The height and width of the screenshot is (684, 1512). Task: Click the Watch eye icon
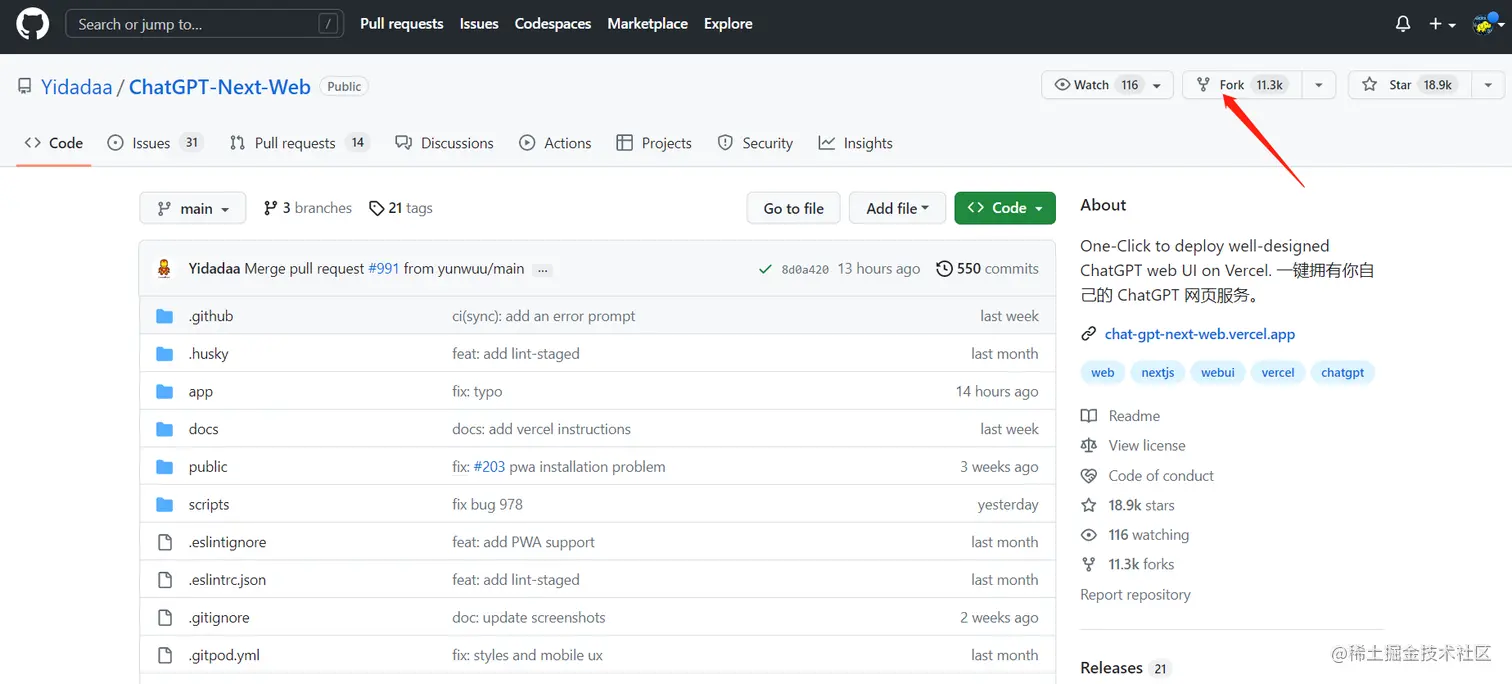point(1063,85)
